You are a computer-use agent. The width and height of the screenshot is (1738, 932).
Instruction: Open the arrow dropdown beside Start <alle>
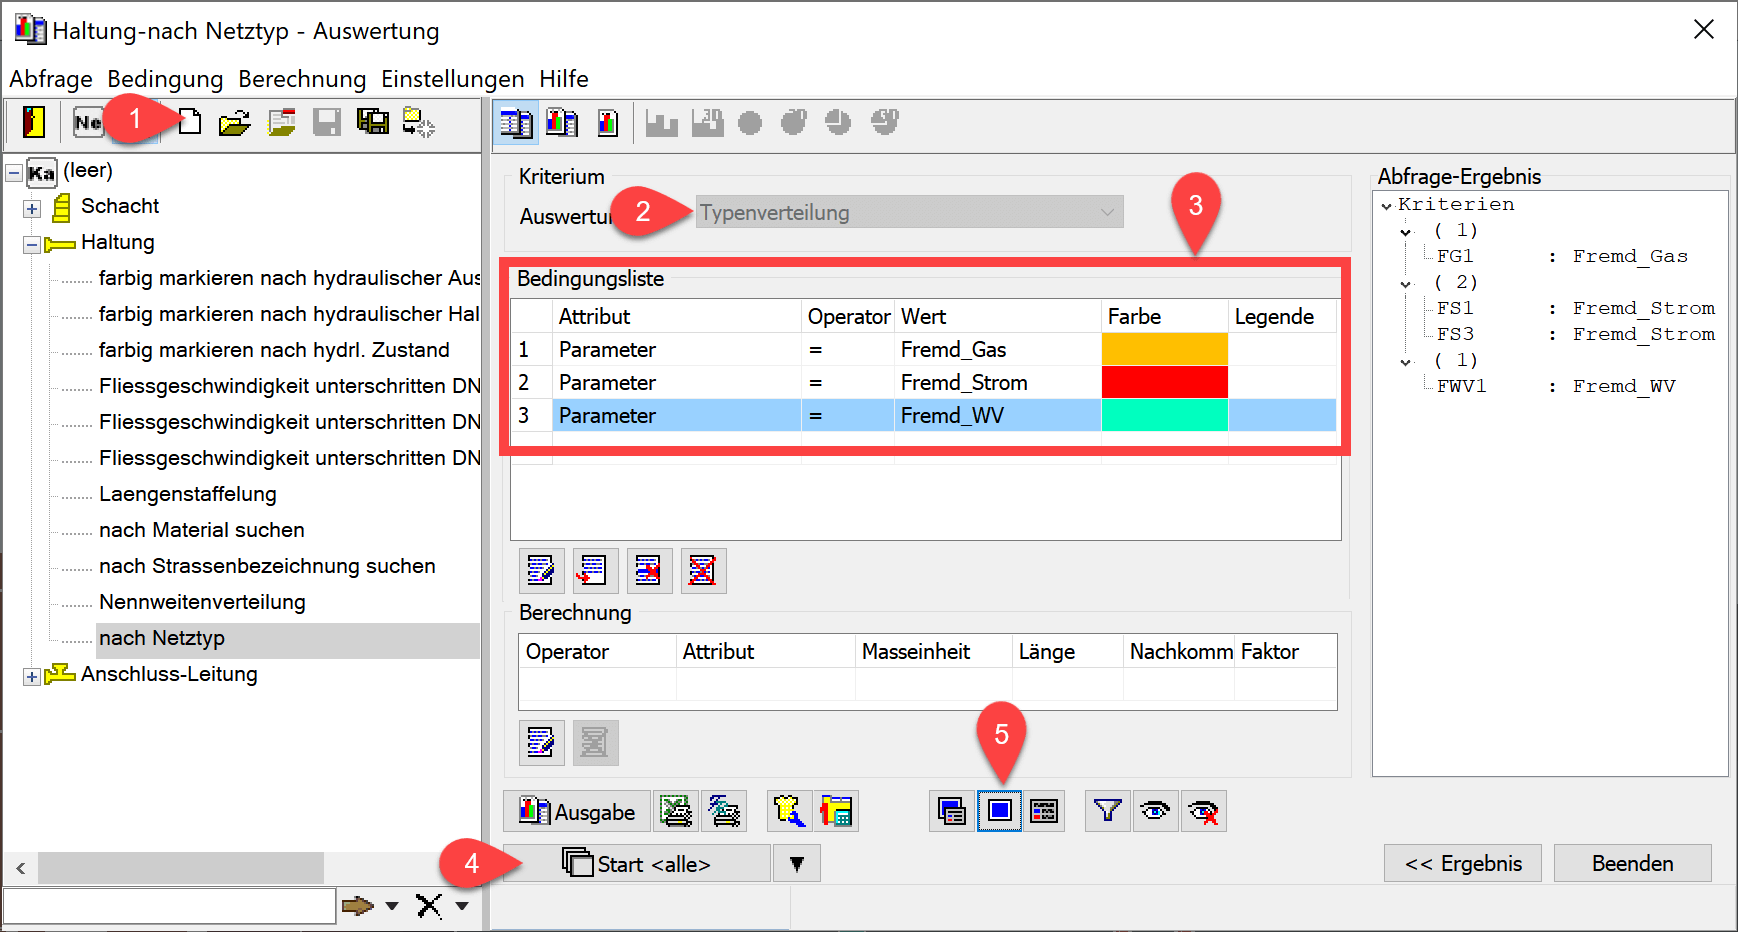(x=796, y=864)
